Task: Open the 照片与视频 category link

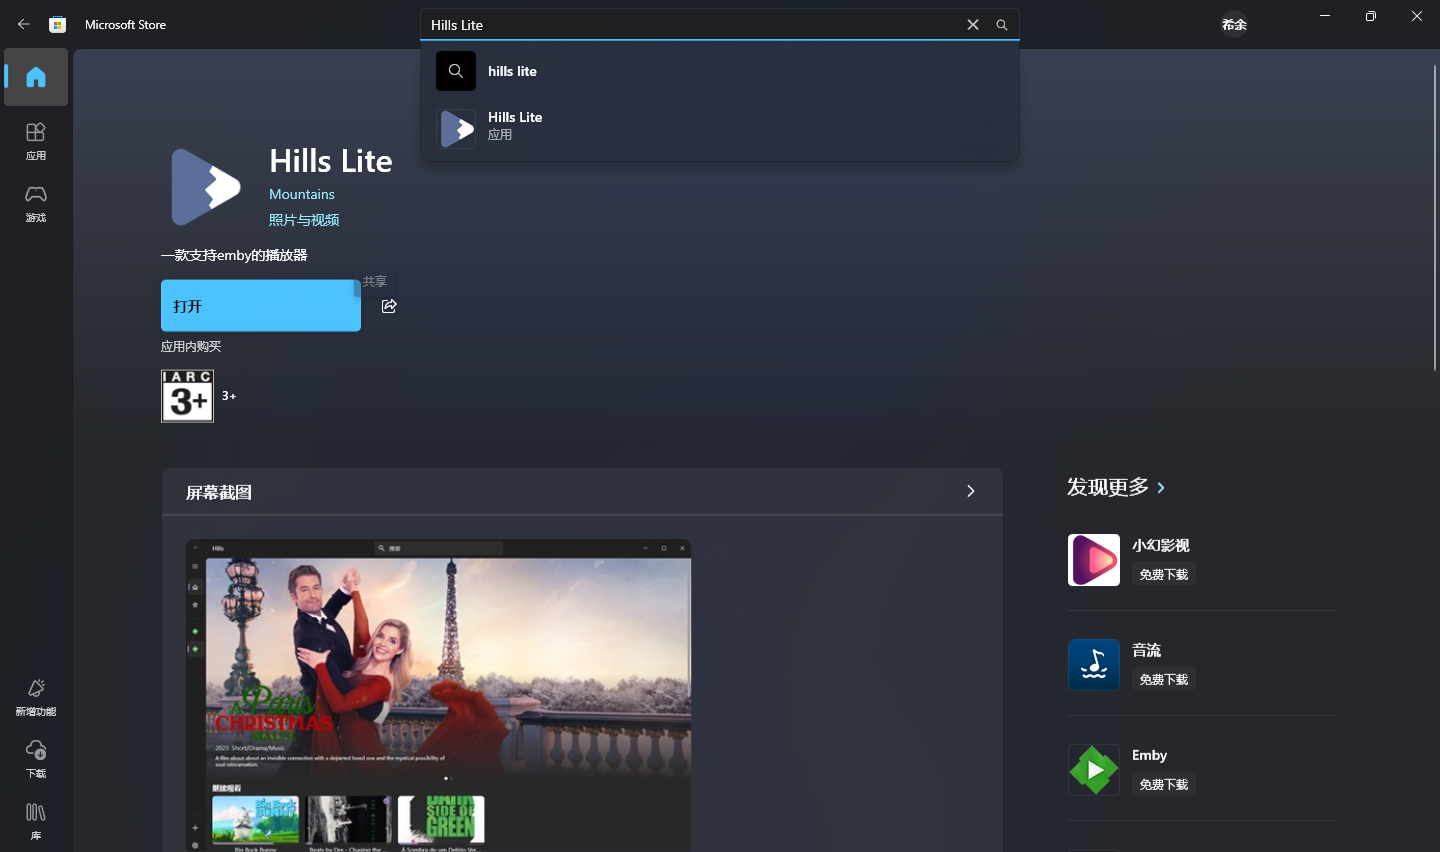Action: pyautogui.click(x=304, y=220)
